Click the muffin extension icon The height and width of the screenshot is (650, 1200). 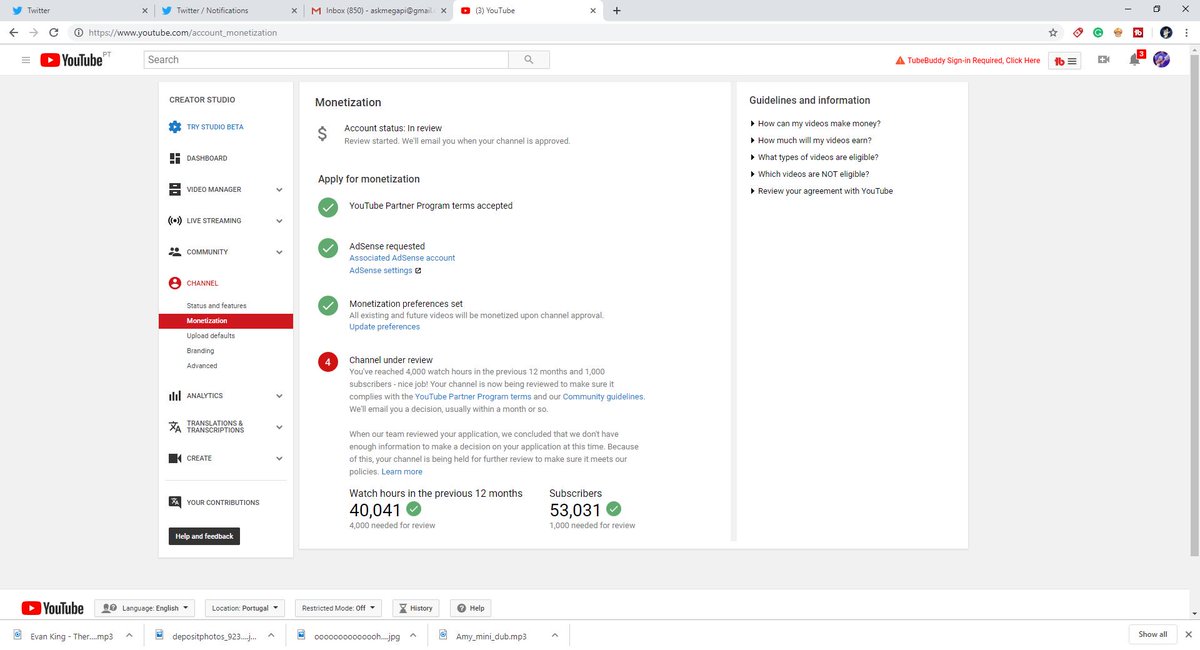[x=1117, y=32]
